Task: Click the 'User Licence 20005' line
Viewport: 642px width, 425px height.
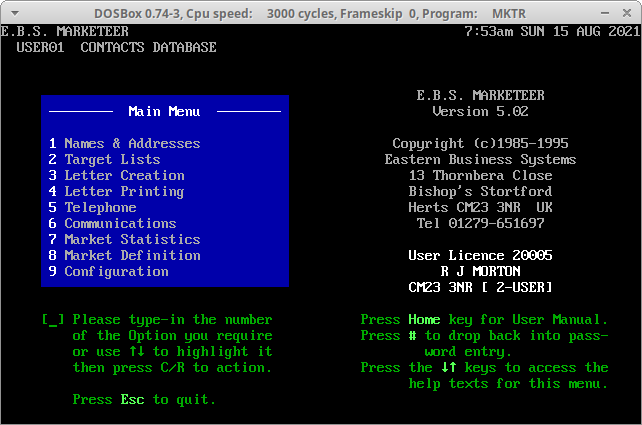Action: pyautogui.click(x=480, y=255)
